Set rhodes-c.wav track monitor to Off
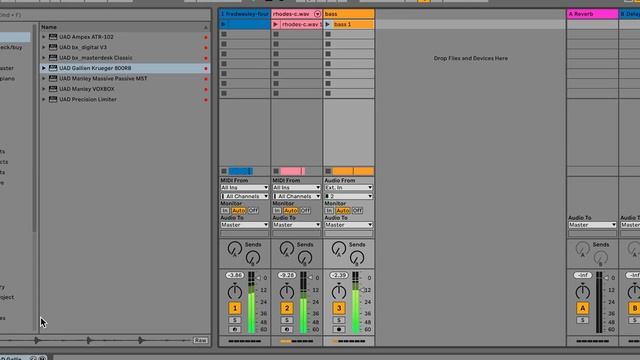This screenshot has width=640, height=360. tap(305, 211)
